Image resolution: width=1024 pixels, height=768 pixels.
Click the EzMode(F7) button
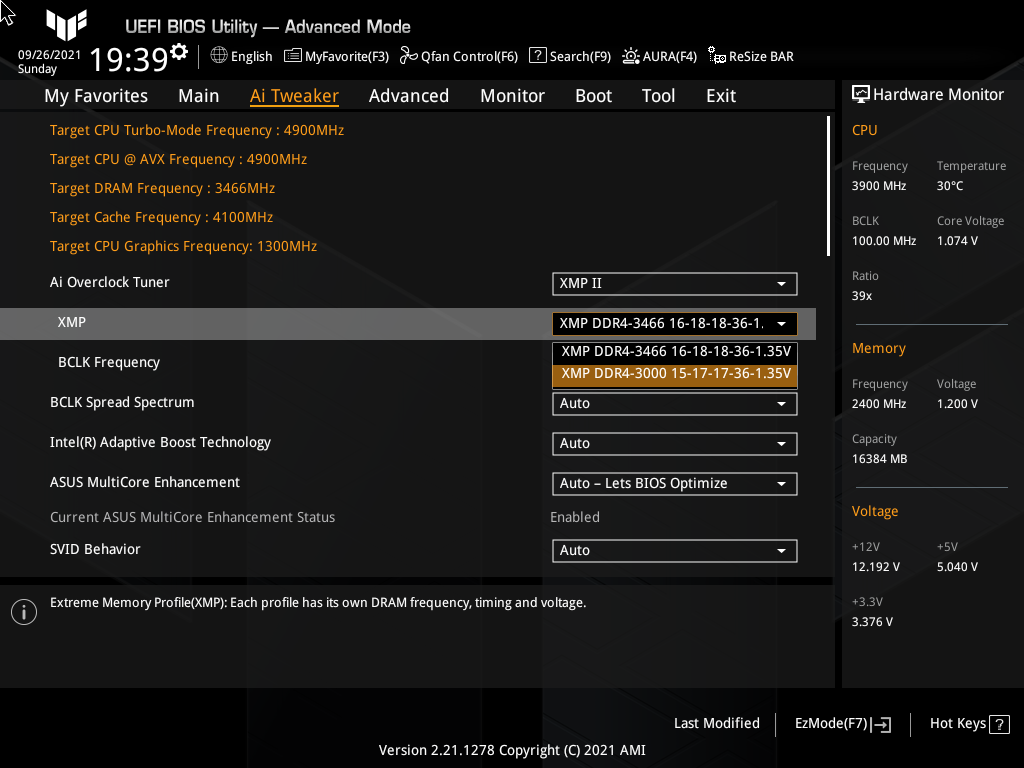point(841,723)
